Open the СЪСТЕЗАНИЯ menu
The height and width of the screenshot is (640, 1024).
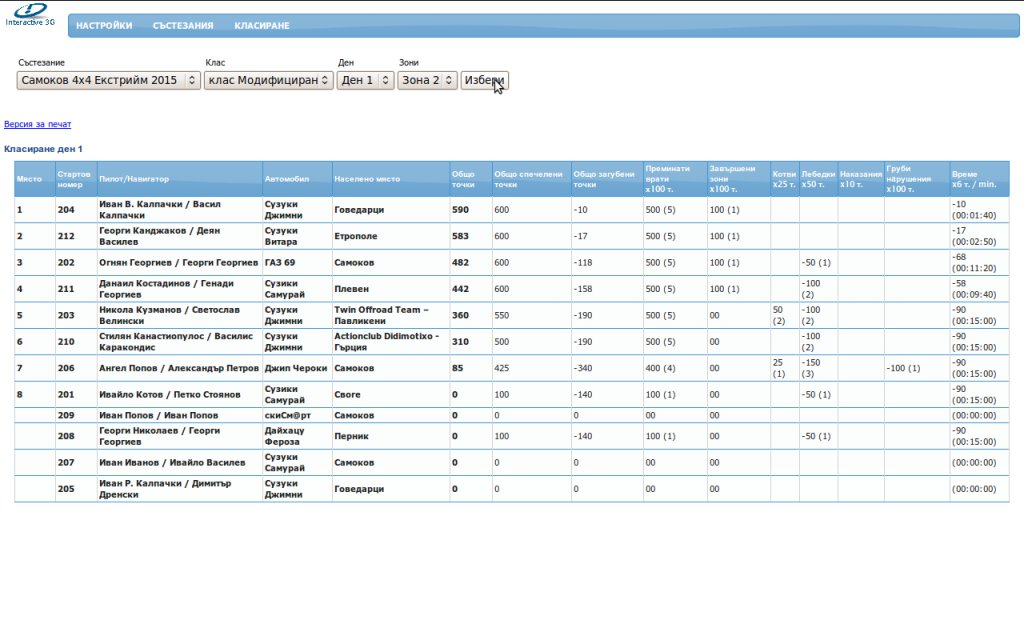click(183, 26)
